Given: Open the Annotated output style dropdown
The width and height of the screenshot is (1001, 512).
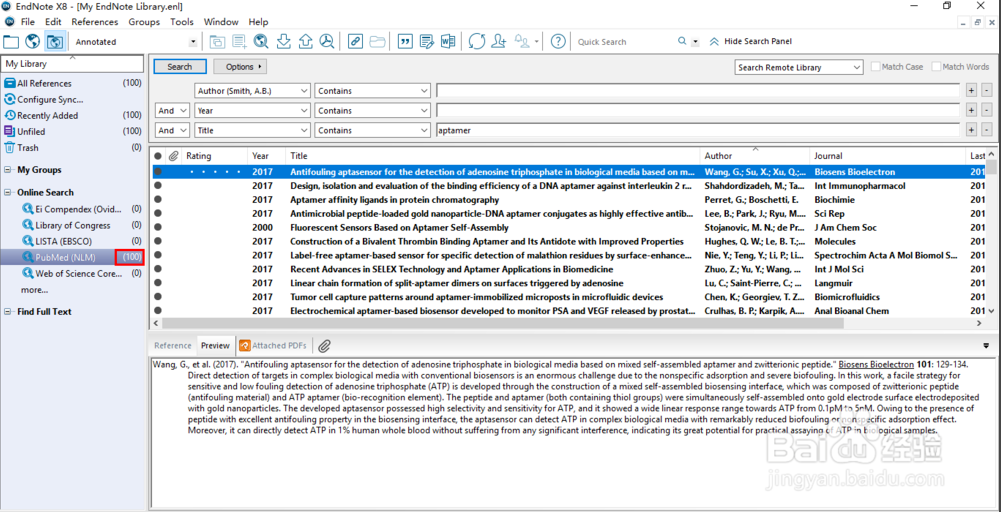Looking at the screenshot, I should [193, 42].
